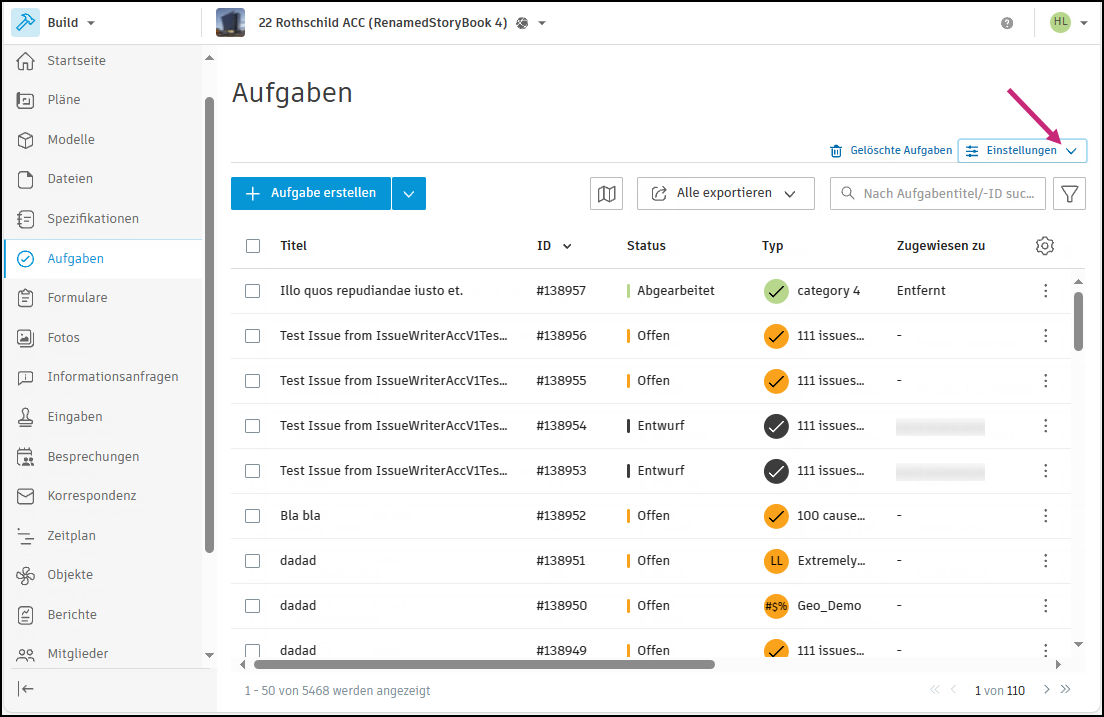This screenshot has width=1104, height=717.
Task: Click the Besprechungen calendar icon
Action: pyautogui.click(x=25, y=456)
